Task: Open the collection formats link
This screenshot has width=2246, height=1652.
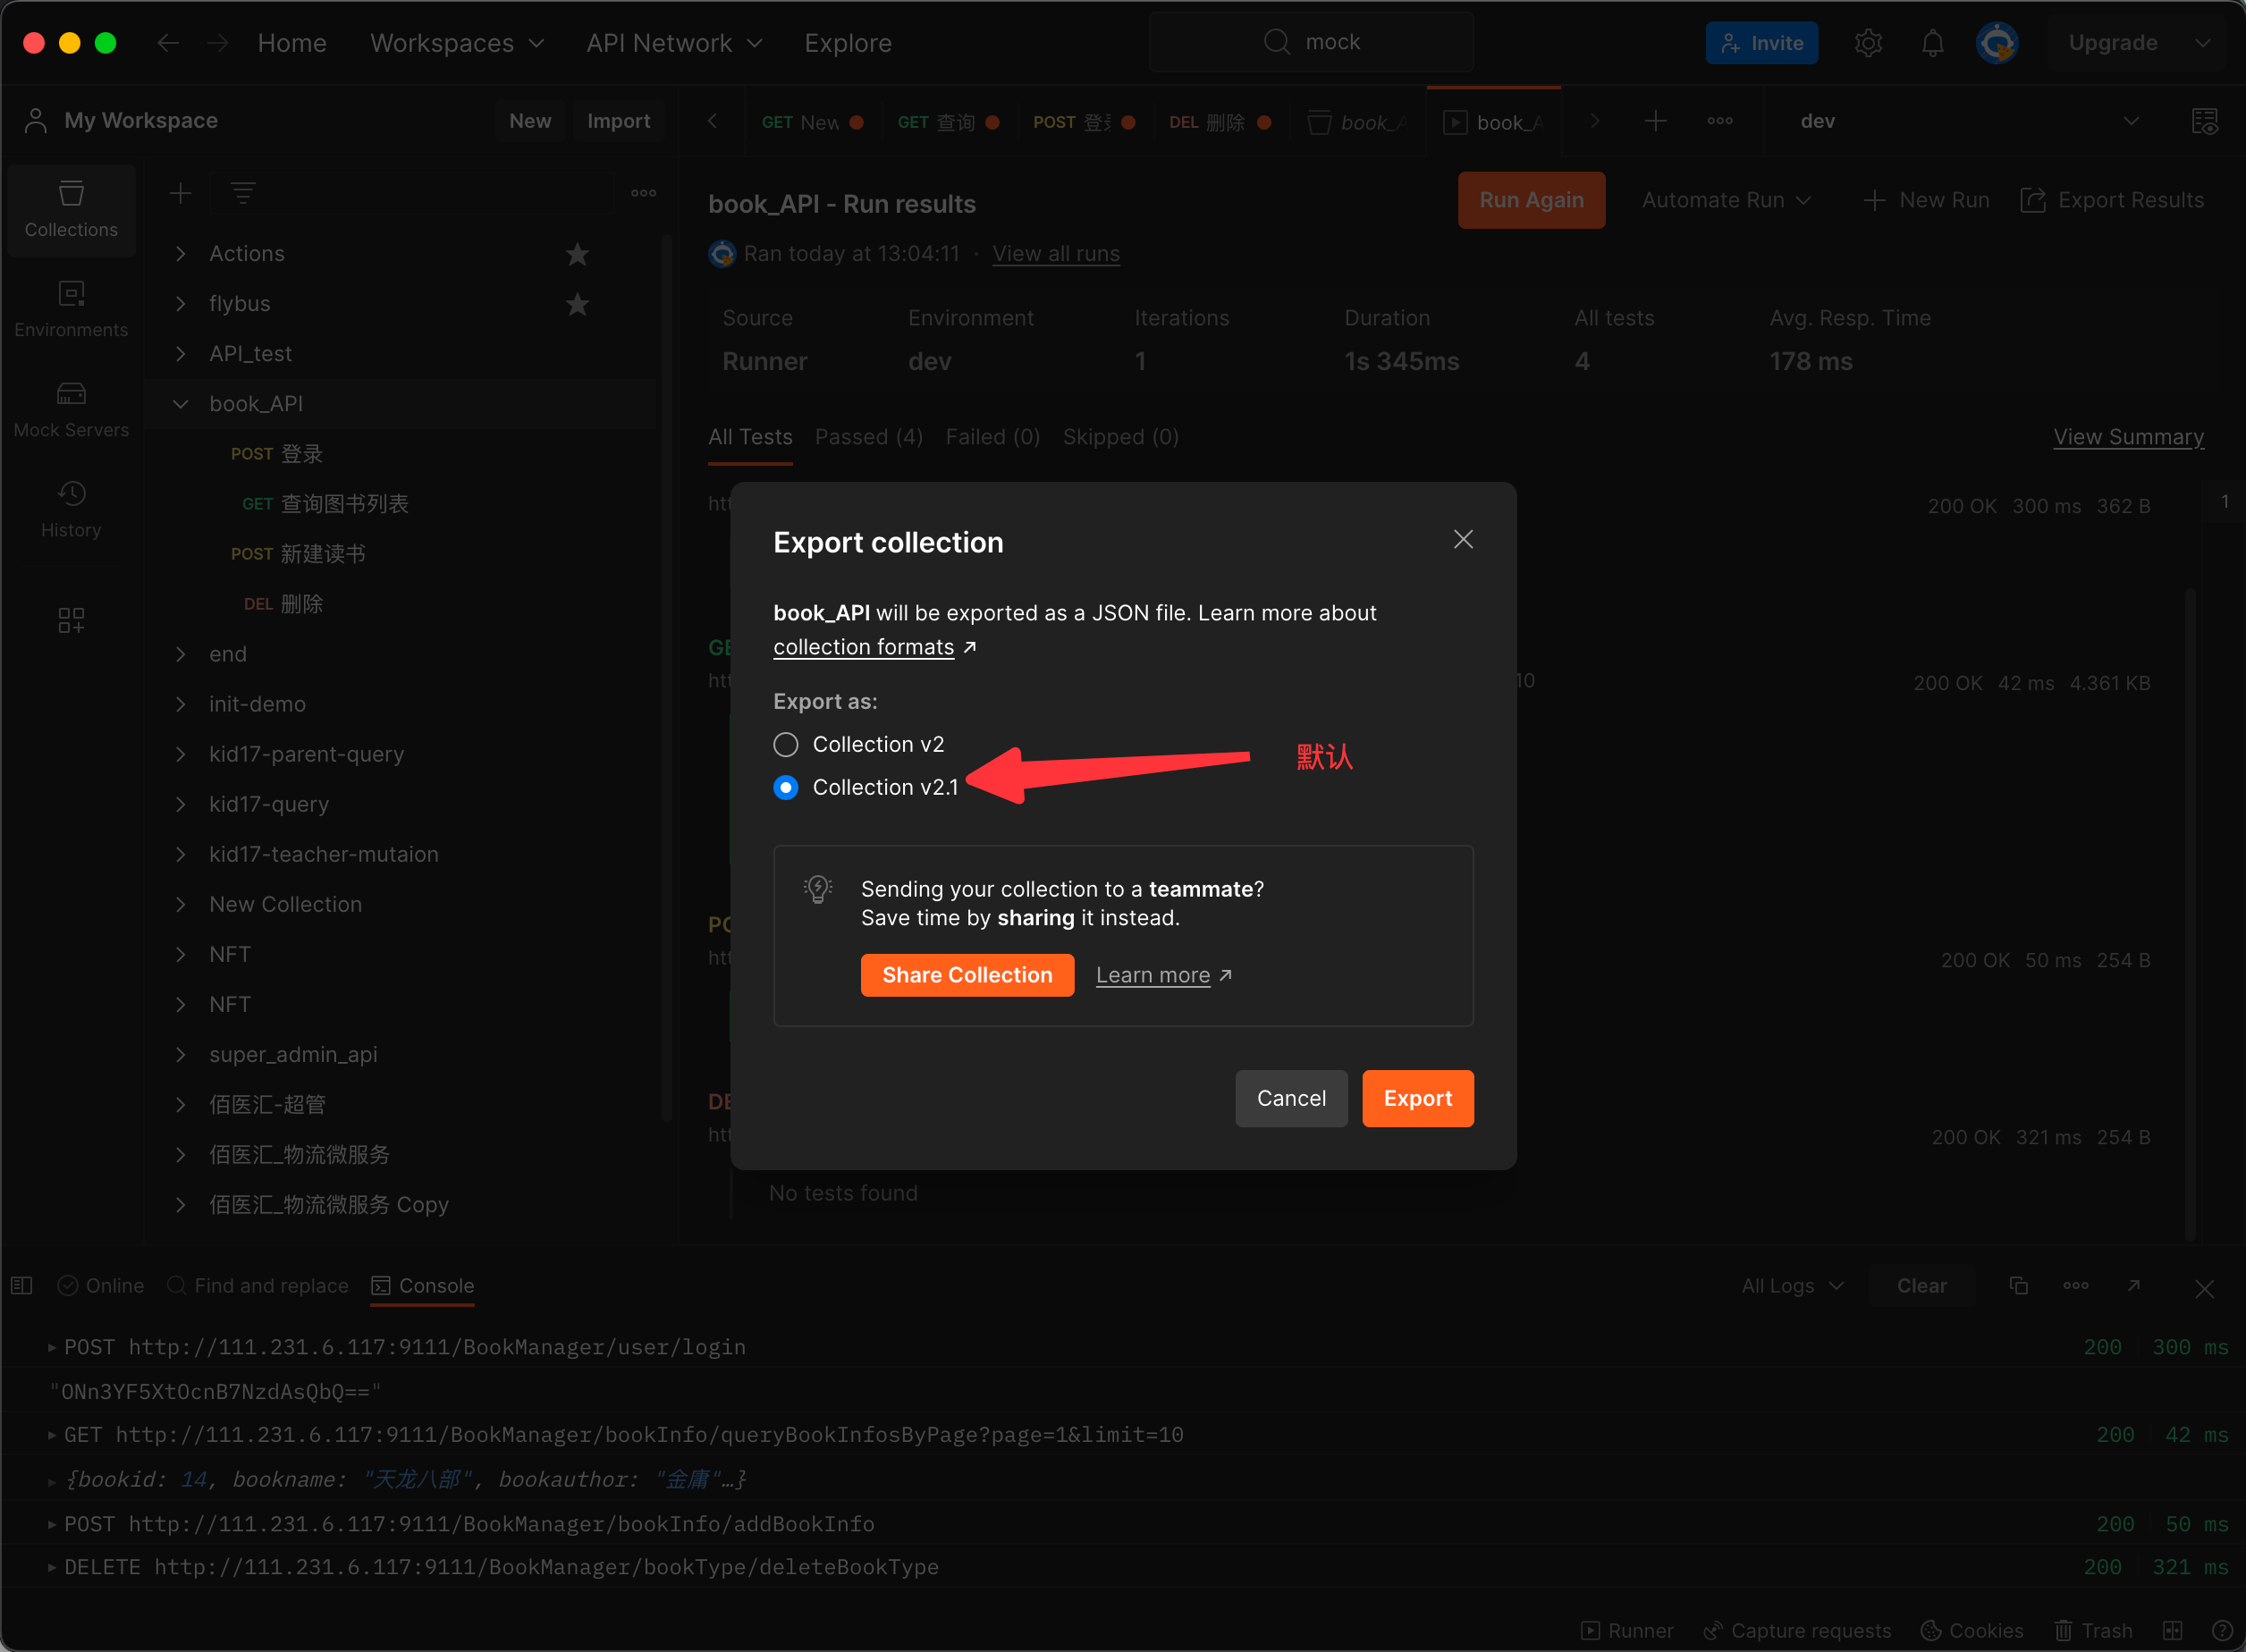Action: [x=863, y=647]
